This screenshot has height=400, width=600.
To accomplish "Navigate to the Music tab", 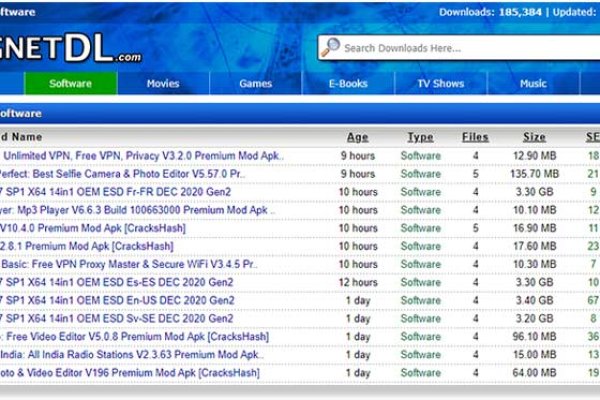I will tap(533, 84).
